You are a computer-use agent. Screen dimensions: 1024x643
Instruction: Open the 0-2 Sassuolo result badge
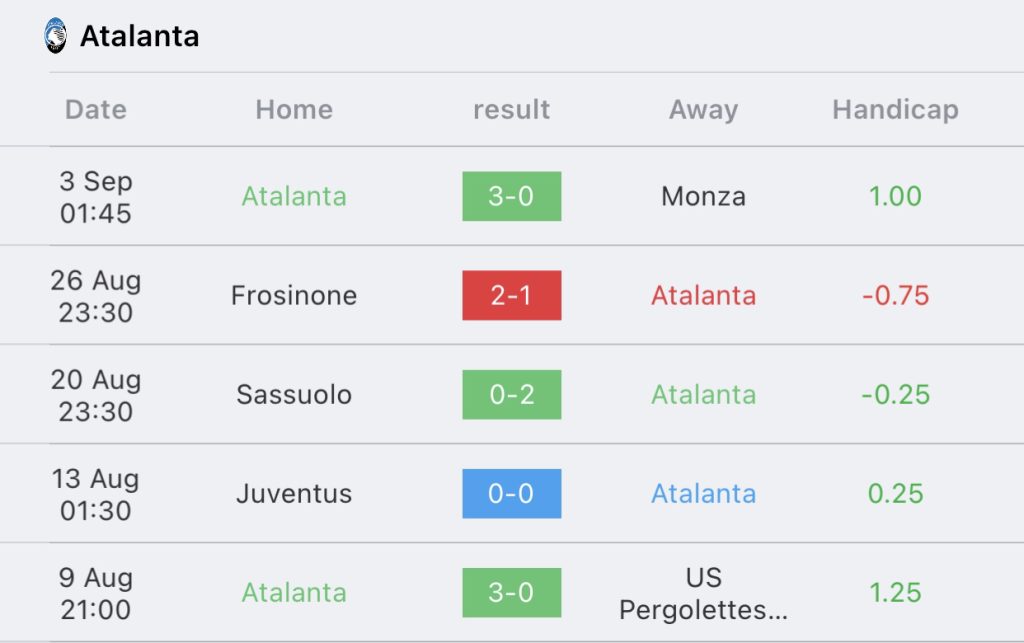pyautogui.click(x=511, y=394)
